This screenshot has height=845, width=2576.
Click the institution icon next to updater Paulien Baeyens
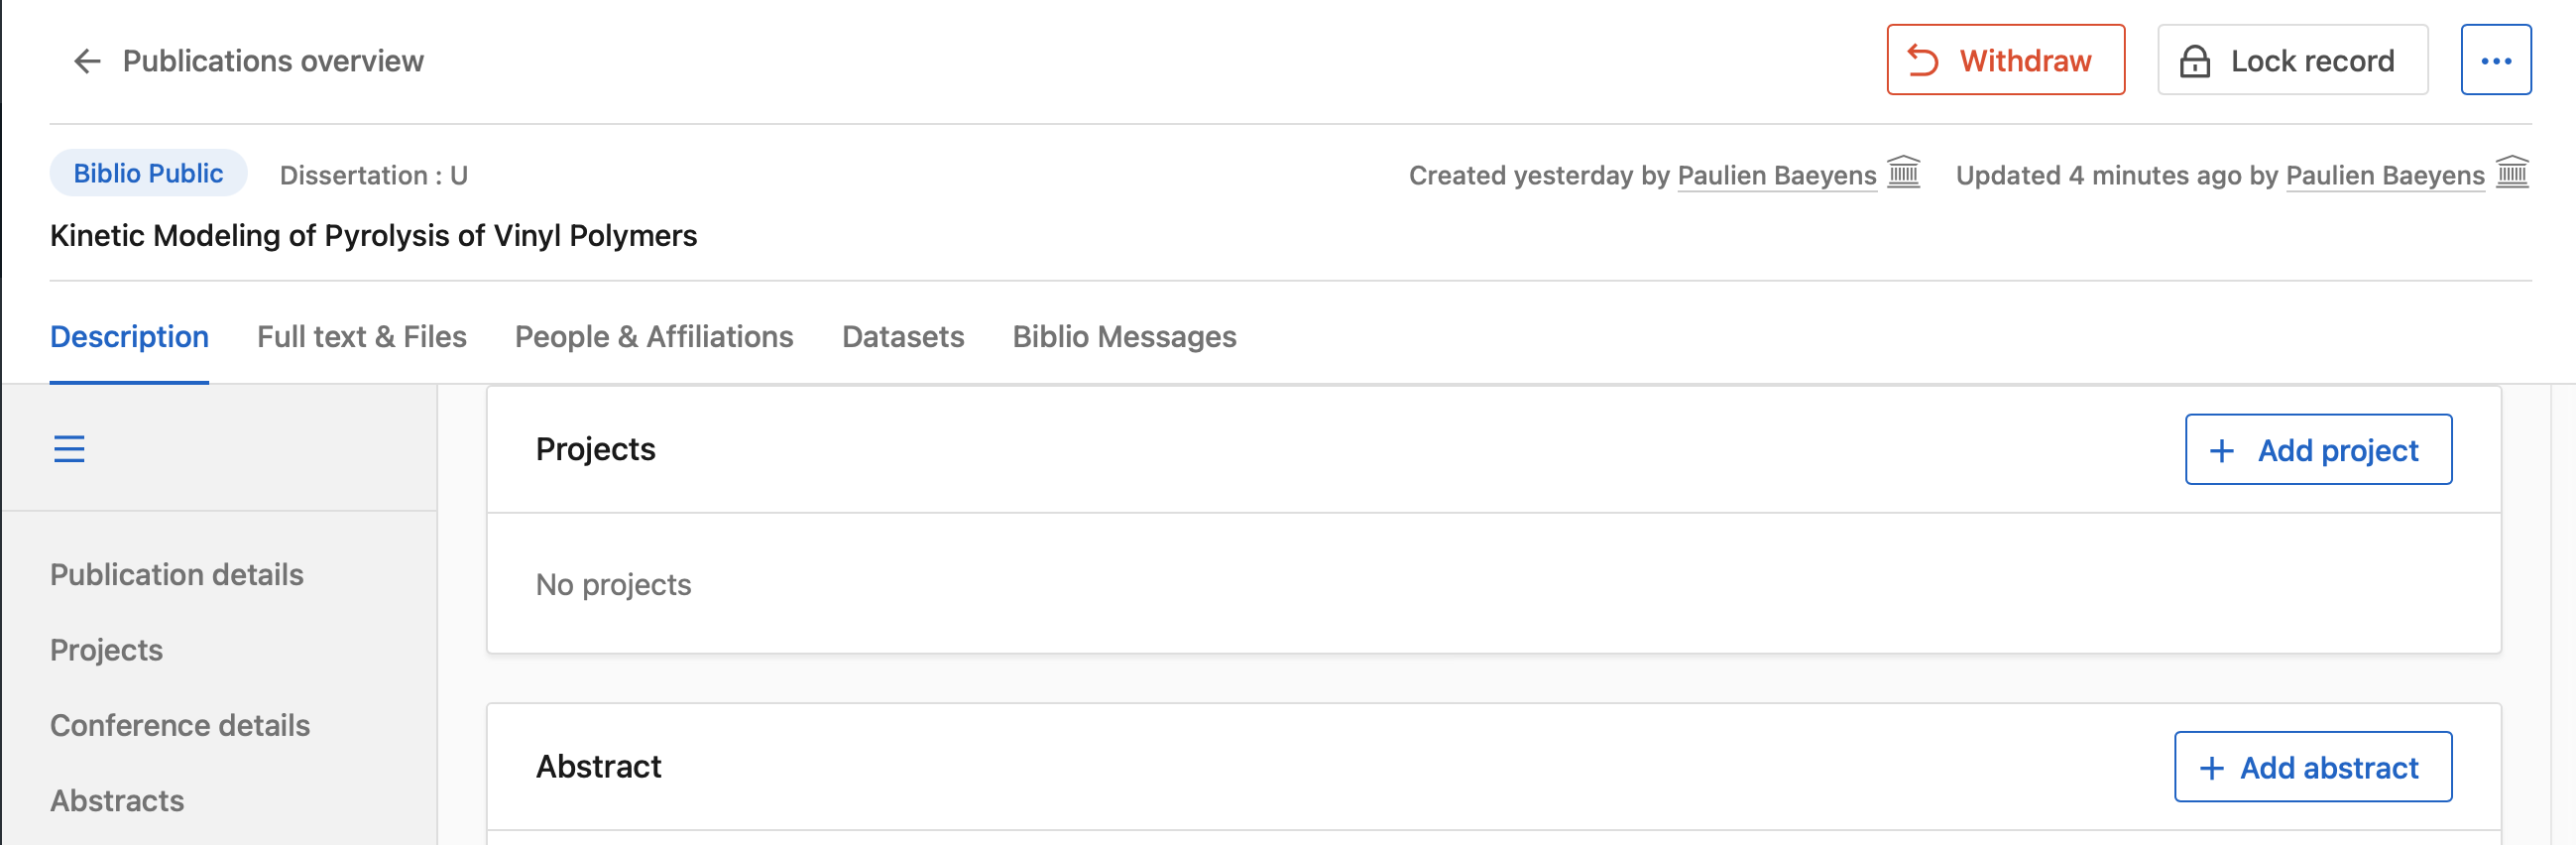pos(2513,173)
